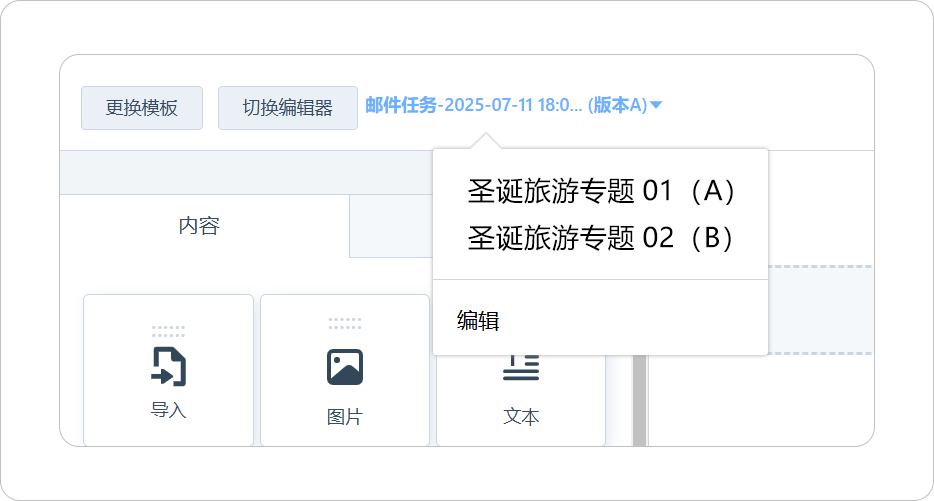Click drag handle dots on 导入 card
The height and width of the screenshot is (501, 934).
click(169, 331)
